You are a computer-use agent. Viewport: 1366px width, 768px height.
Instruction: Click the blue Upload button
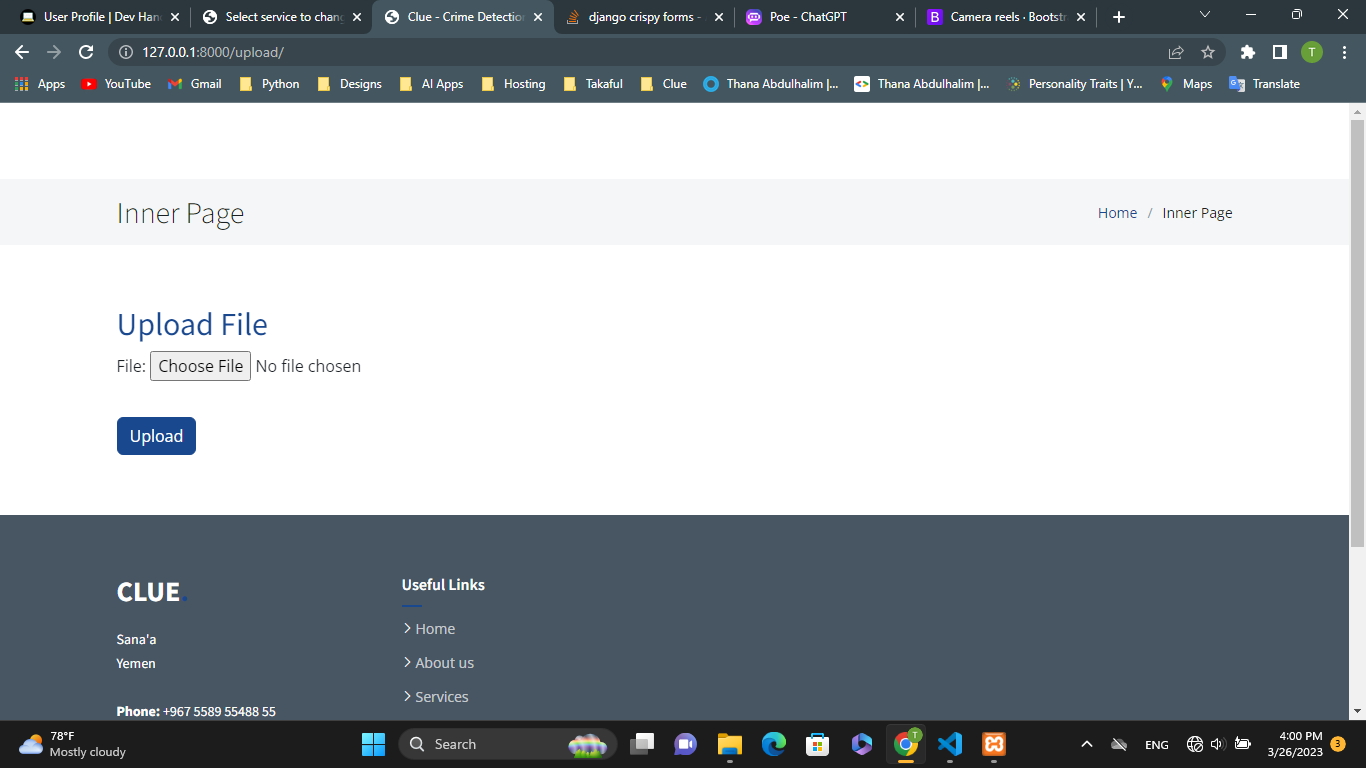click(x=156, y=436)
